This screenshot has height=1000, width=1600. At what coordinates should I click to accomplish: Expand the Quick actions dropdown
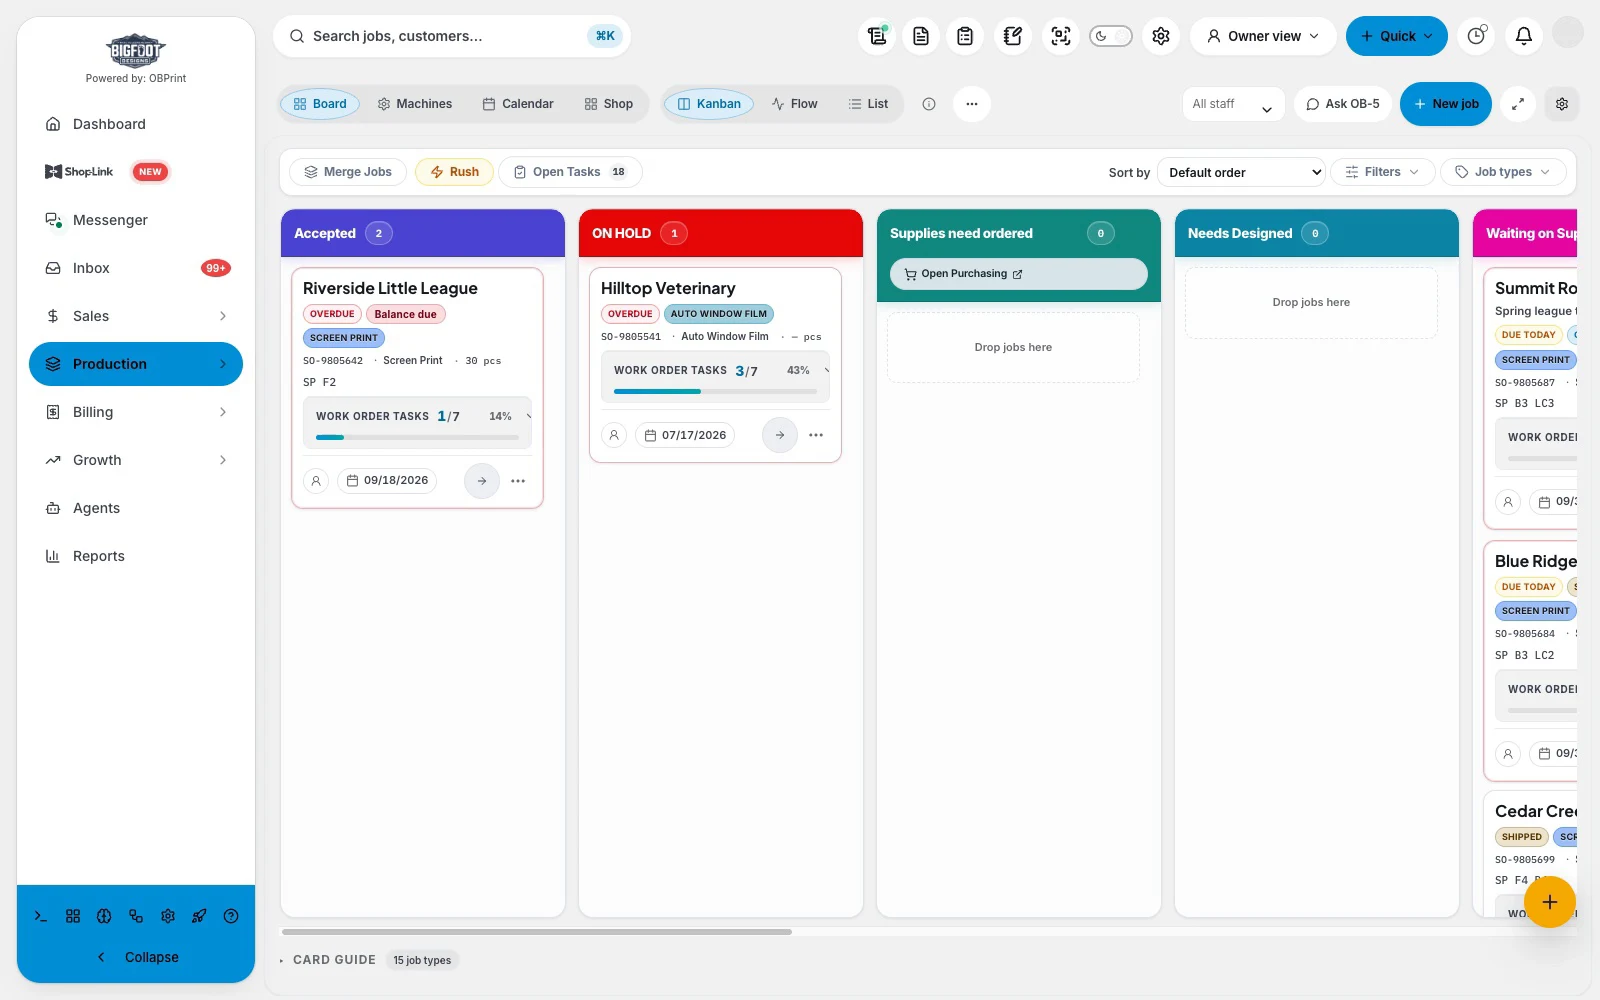(x=1397, y=36)
